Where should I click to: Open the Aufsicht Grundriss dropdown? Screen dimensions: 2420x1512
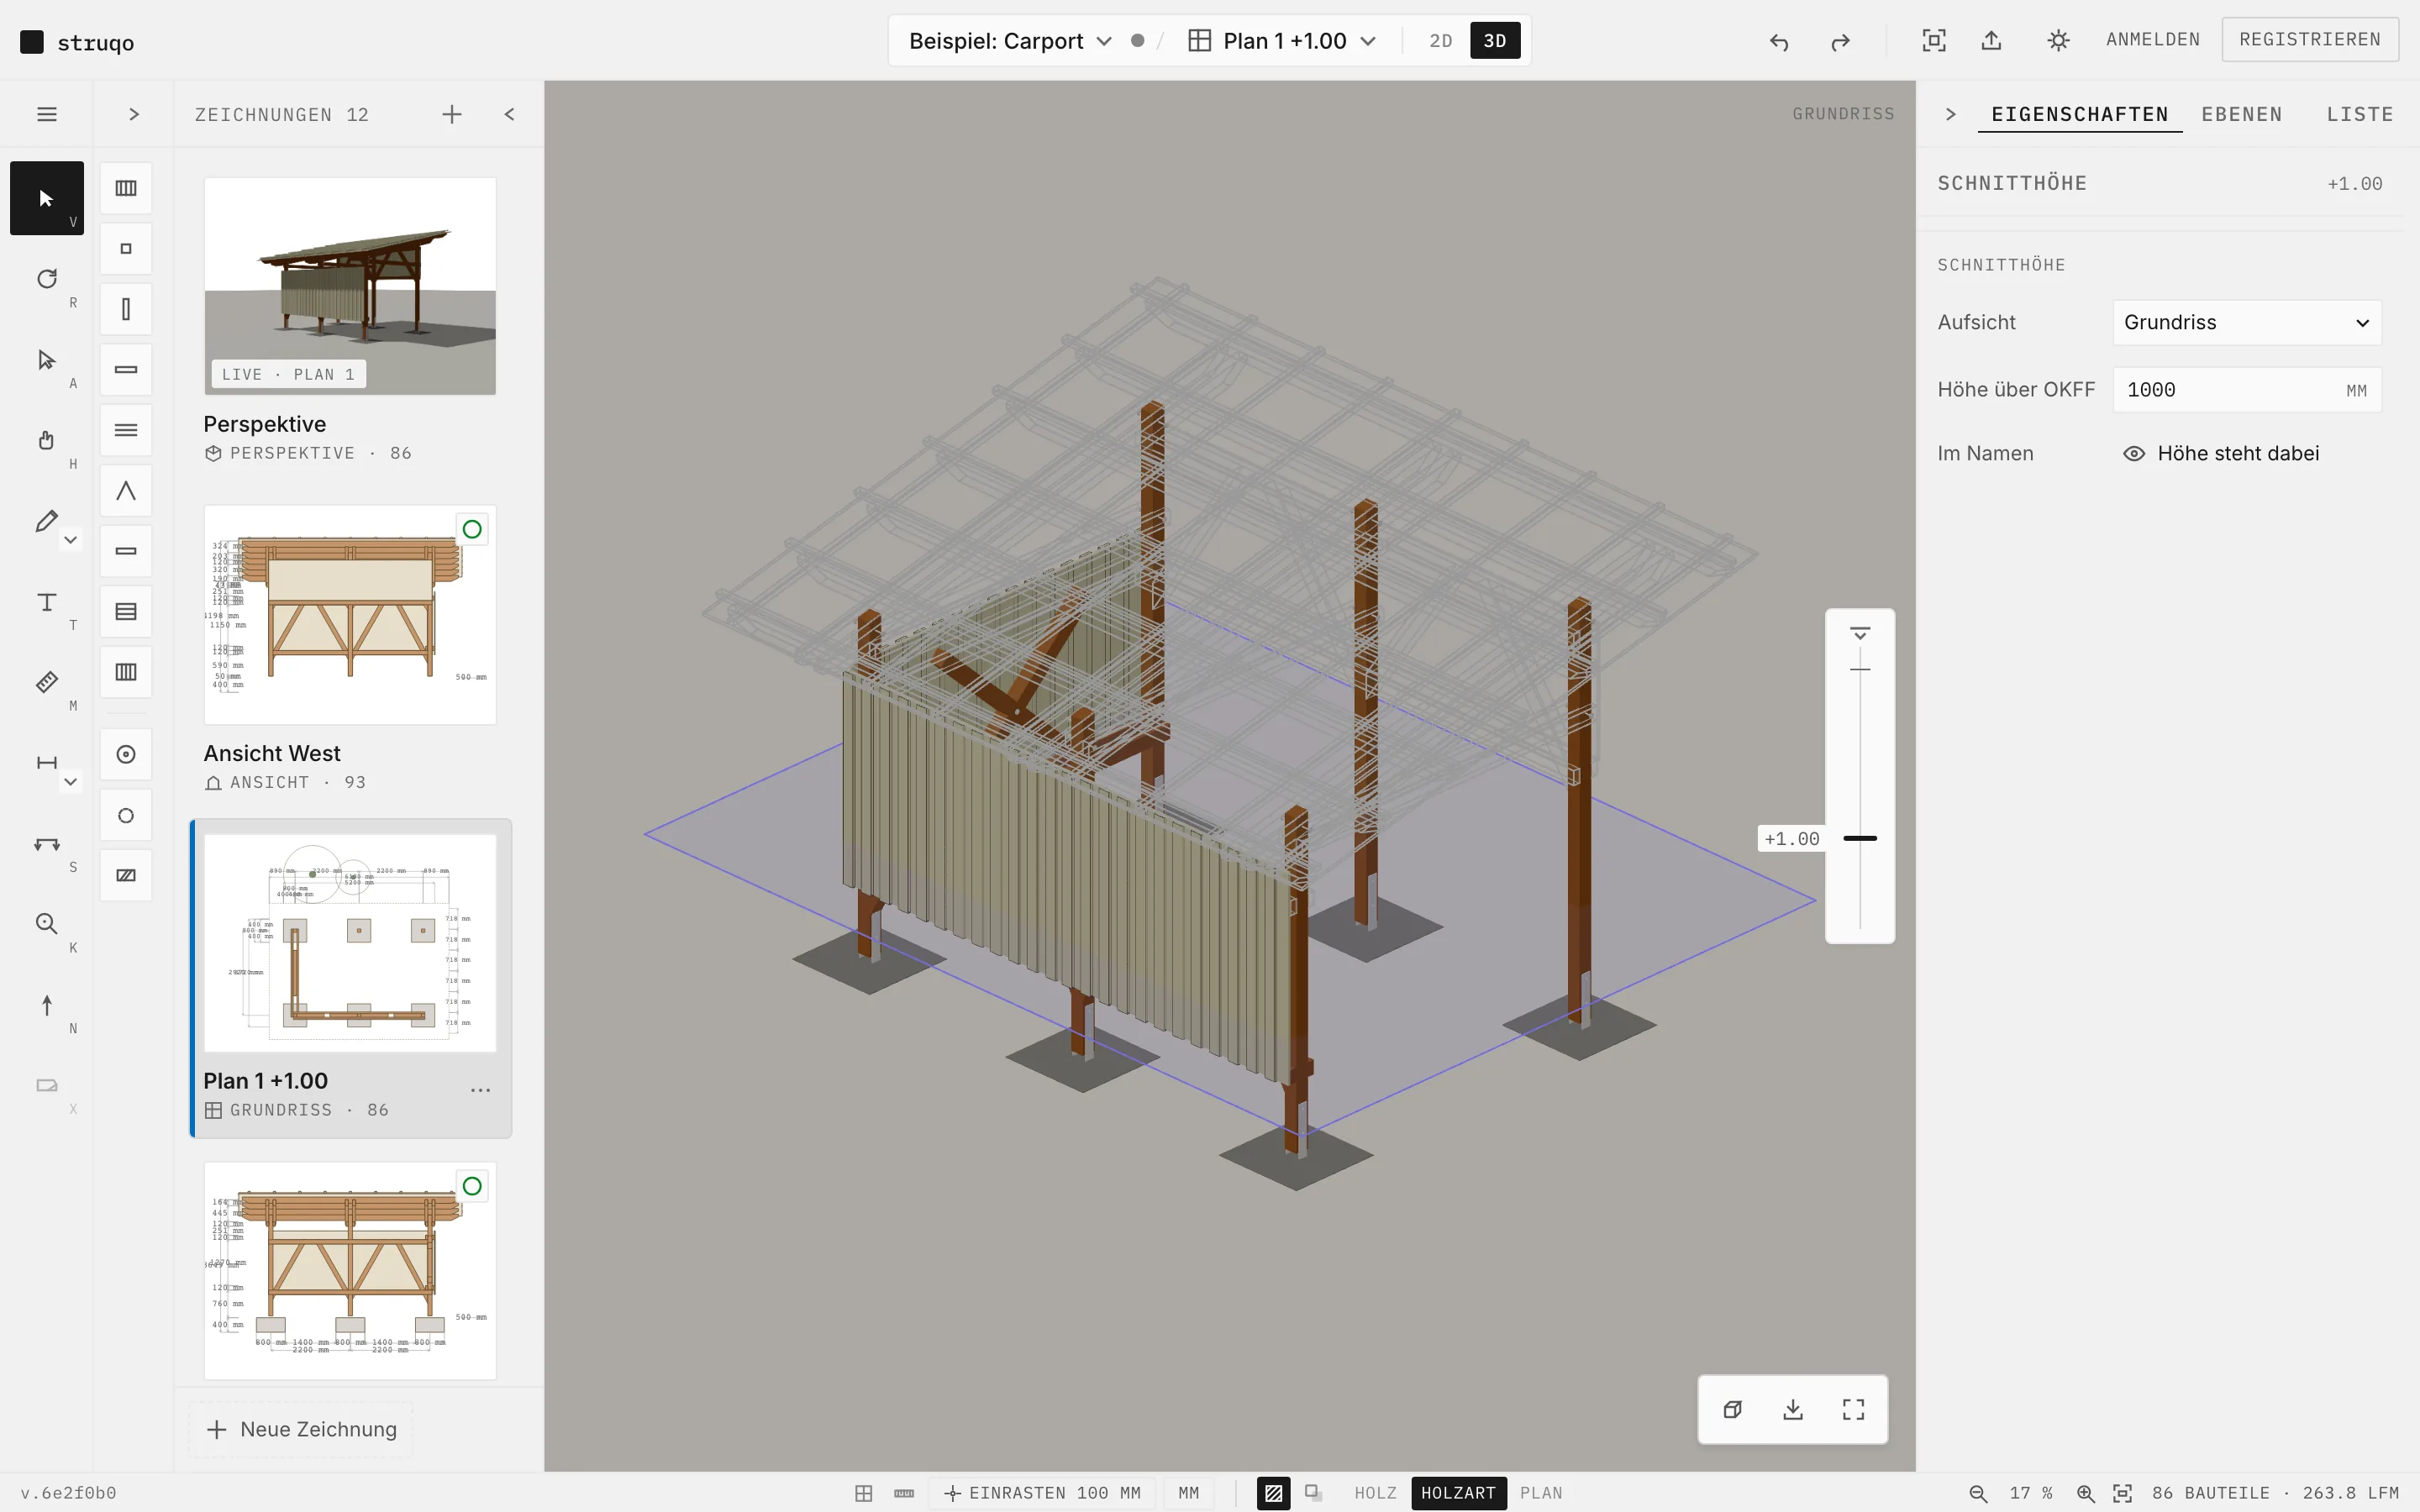tap(2246, 322)
